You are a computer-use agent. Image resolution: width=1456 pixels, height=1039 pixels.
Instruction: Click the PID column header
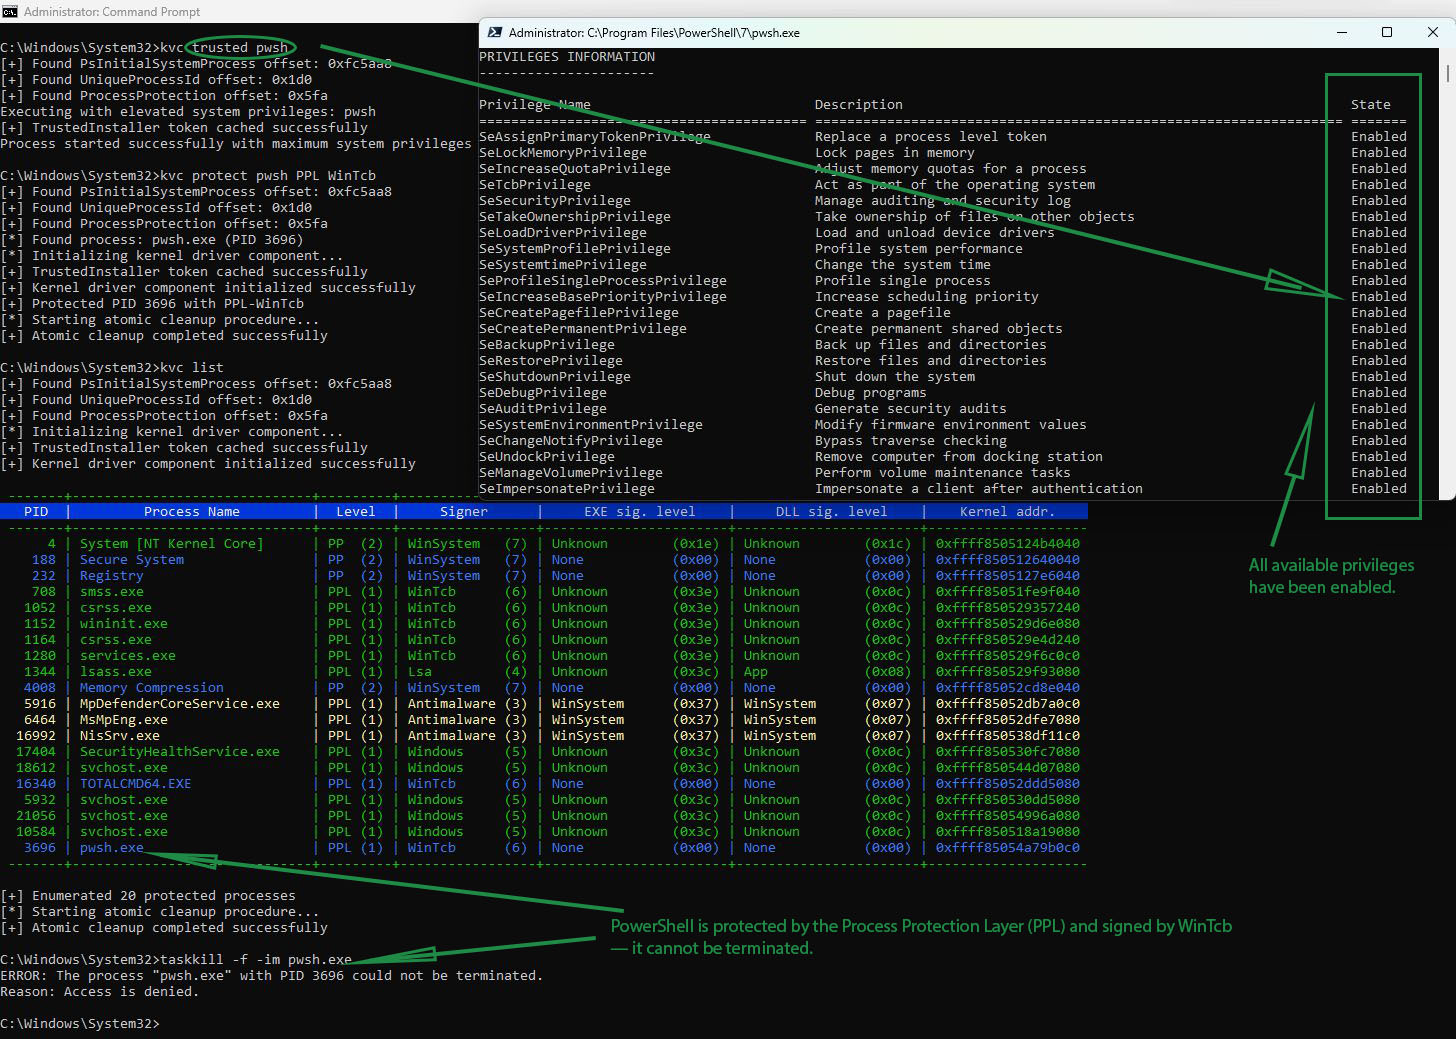pyautogui.click(x=36, y=512)
